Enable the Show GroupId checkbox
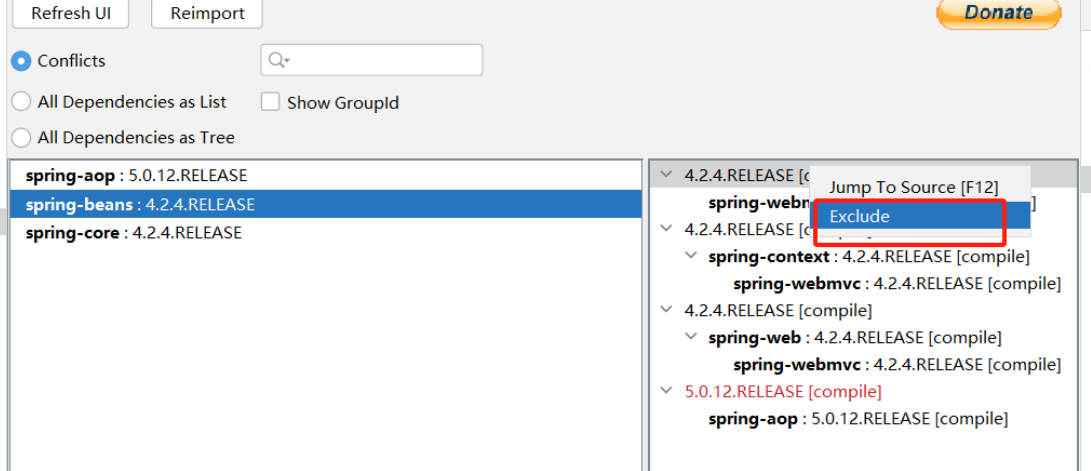This screenshot has height=471, width=1091. point(270,102)
